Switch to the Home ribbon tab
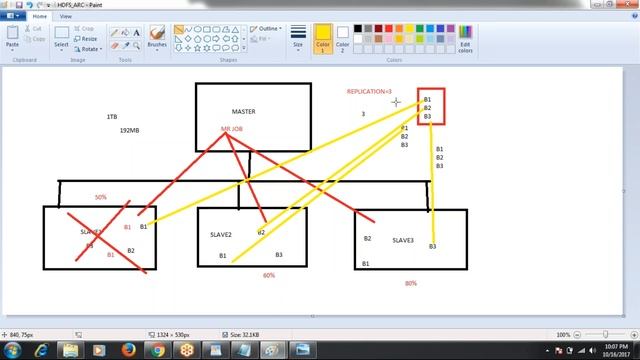 [x=40, y=16]
